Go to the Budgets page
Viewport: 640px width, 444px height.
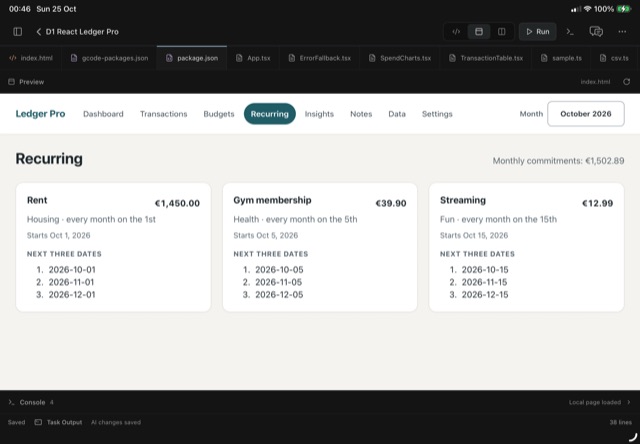(x=219, y=114)
